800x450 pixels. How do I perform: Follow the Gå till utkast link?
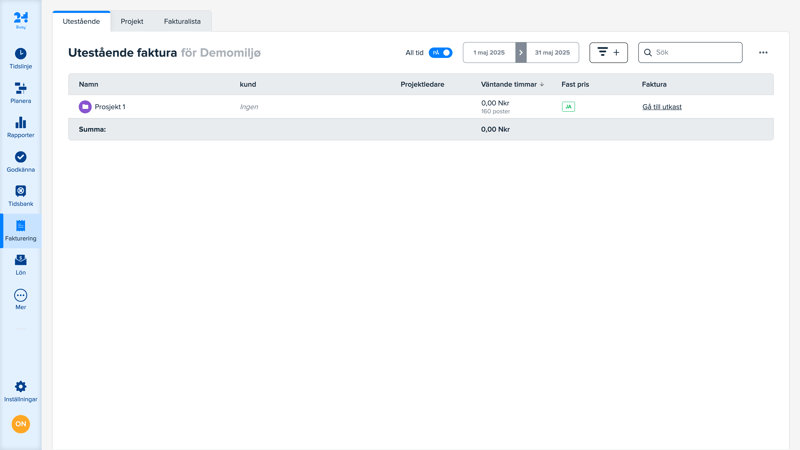click(x=662, y=107)
